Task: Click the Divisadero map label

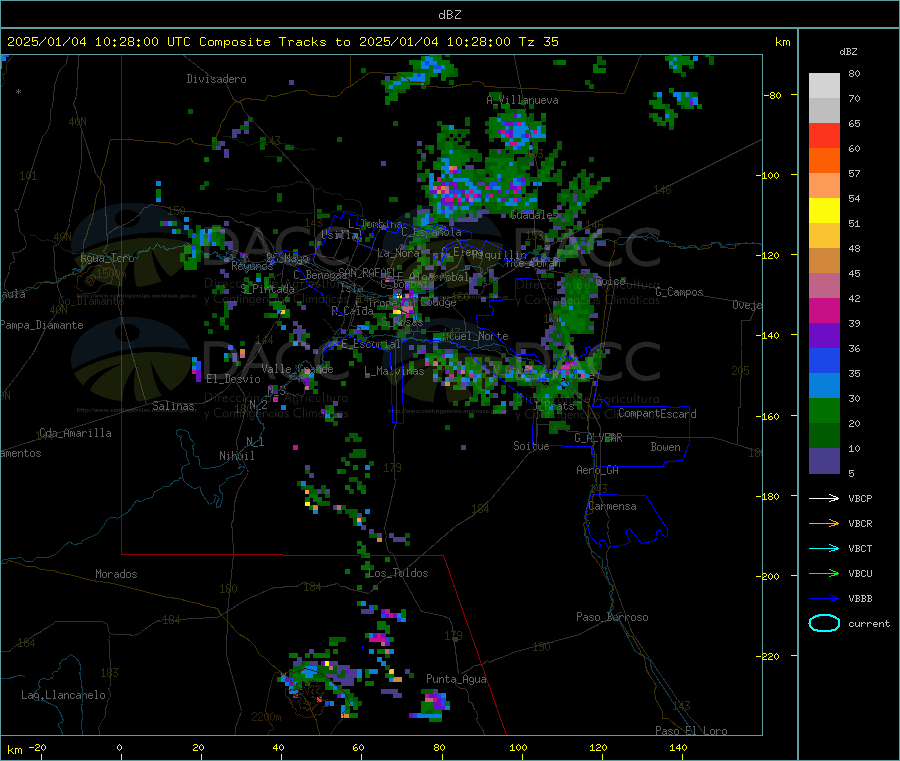Action: coord(216,79)
